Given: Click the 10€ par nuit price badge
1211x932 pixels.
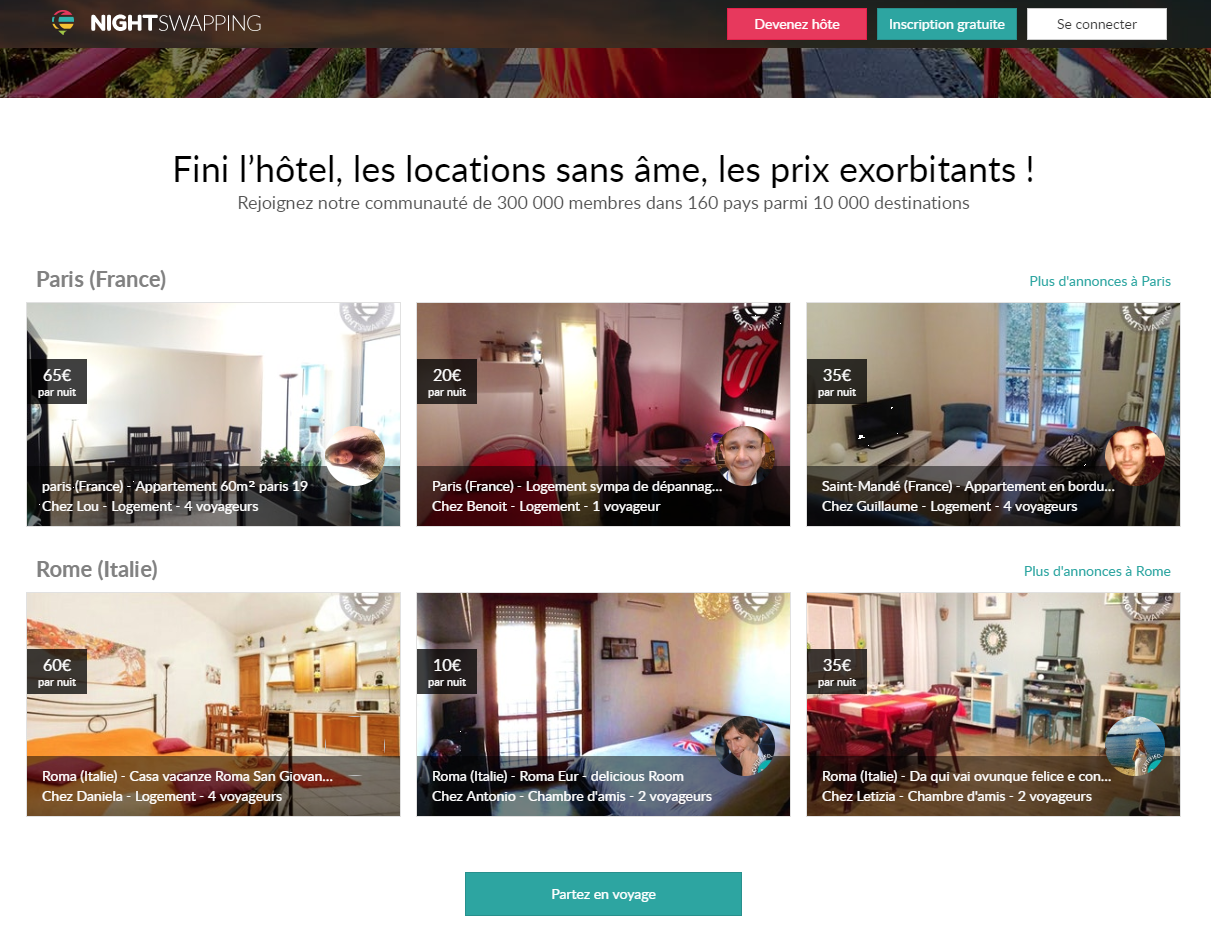Looking at the screenshot, I should (447, 671).
